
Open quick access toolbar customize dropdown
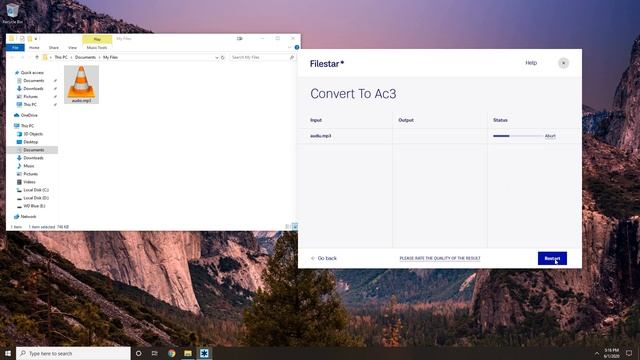36,39
